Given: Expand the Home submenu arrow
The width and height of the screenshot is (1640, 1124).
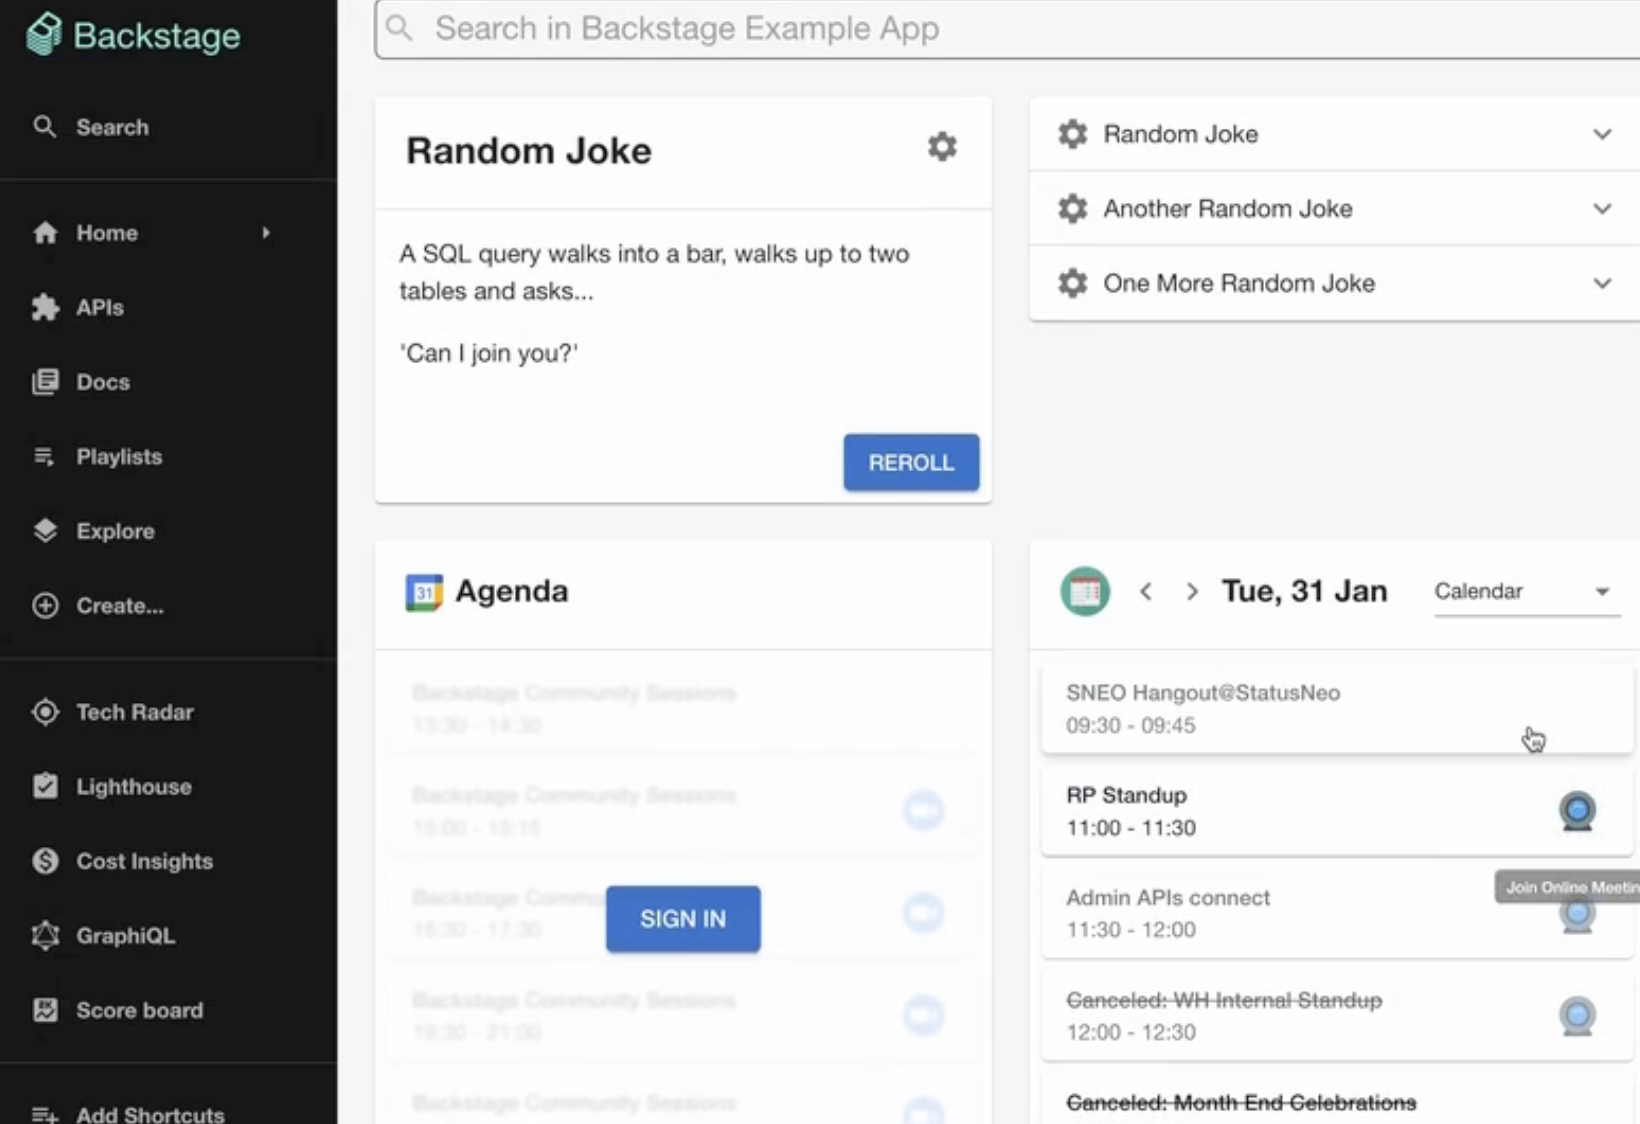Looking at the screenshot, I should 266,233.
